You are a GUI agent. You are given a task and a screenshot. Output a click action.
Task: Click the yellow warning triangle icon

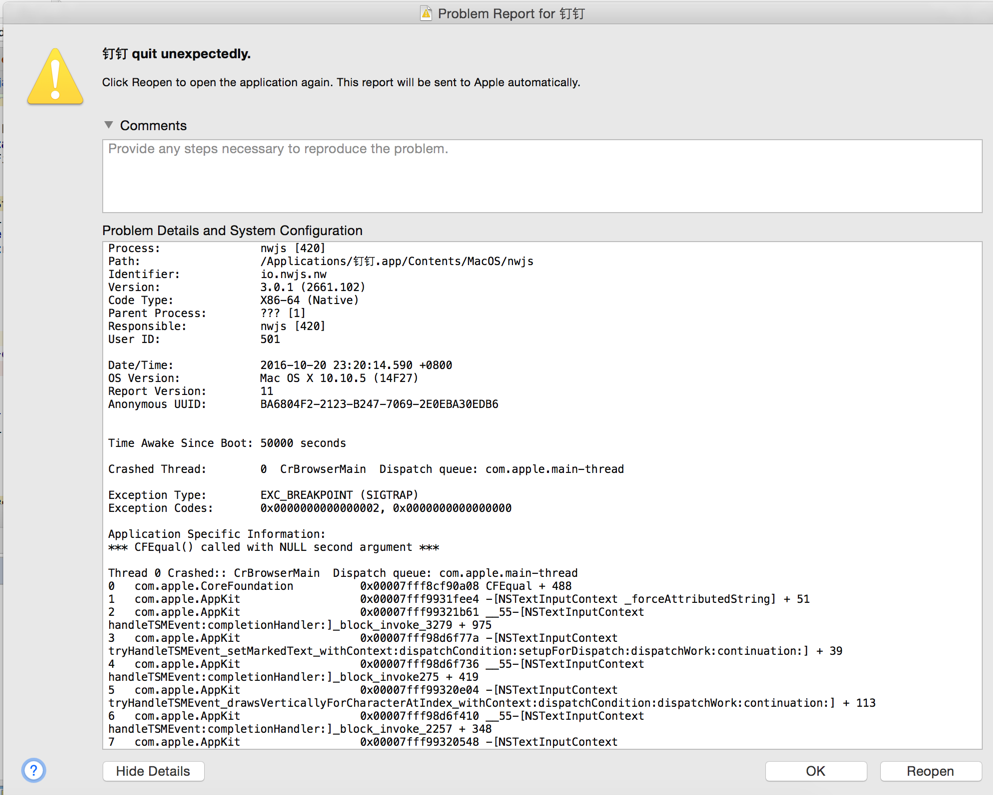click(55, 77)
